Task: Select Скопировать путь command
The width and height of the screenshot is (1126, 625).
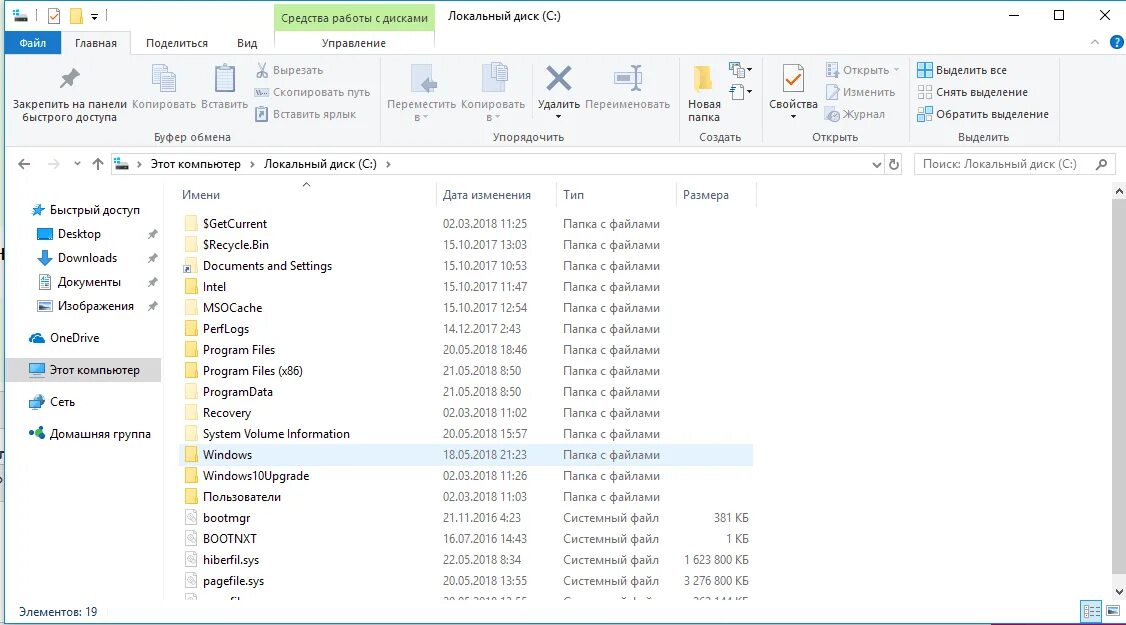Action: pos(312,92)
